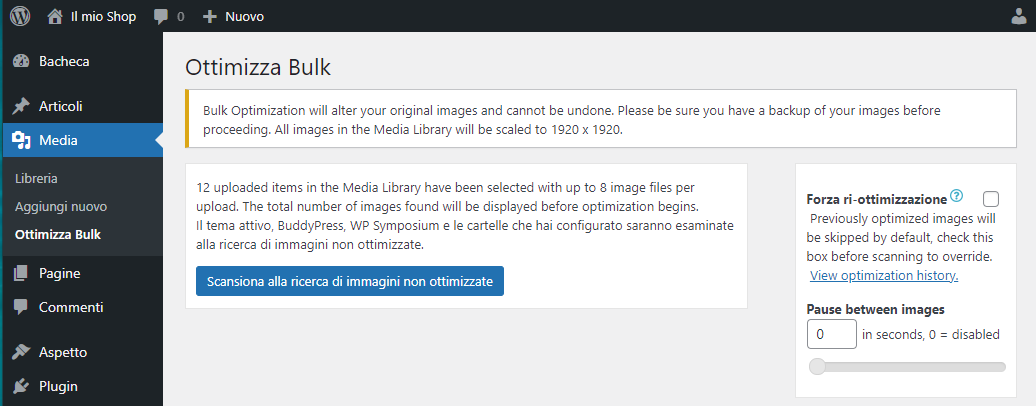
Task: Click the WordPress logo icon
Action: (20, 16)
